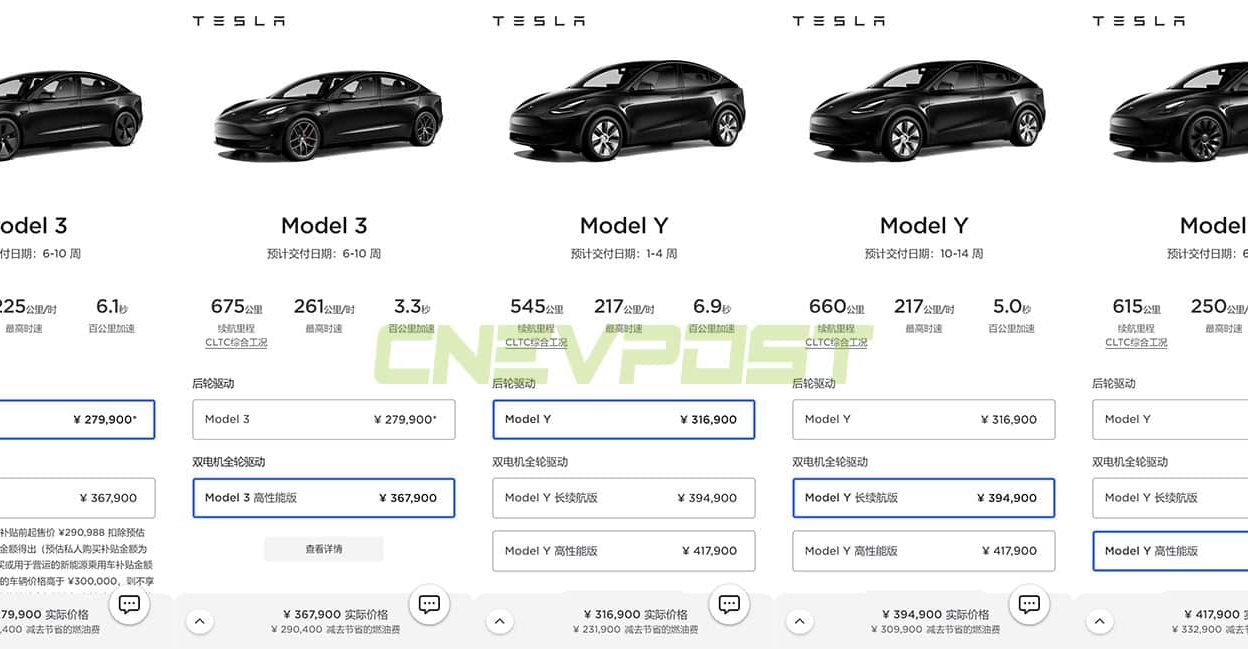Open CLTC综合工况 link under 660公里
This screenshot has width=1248, height=649.
(836, 343)
